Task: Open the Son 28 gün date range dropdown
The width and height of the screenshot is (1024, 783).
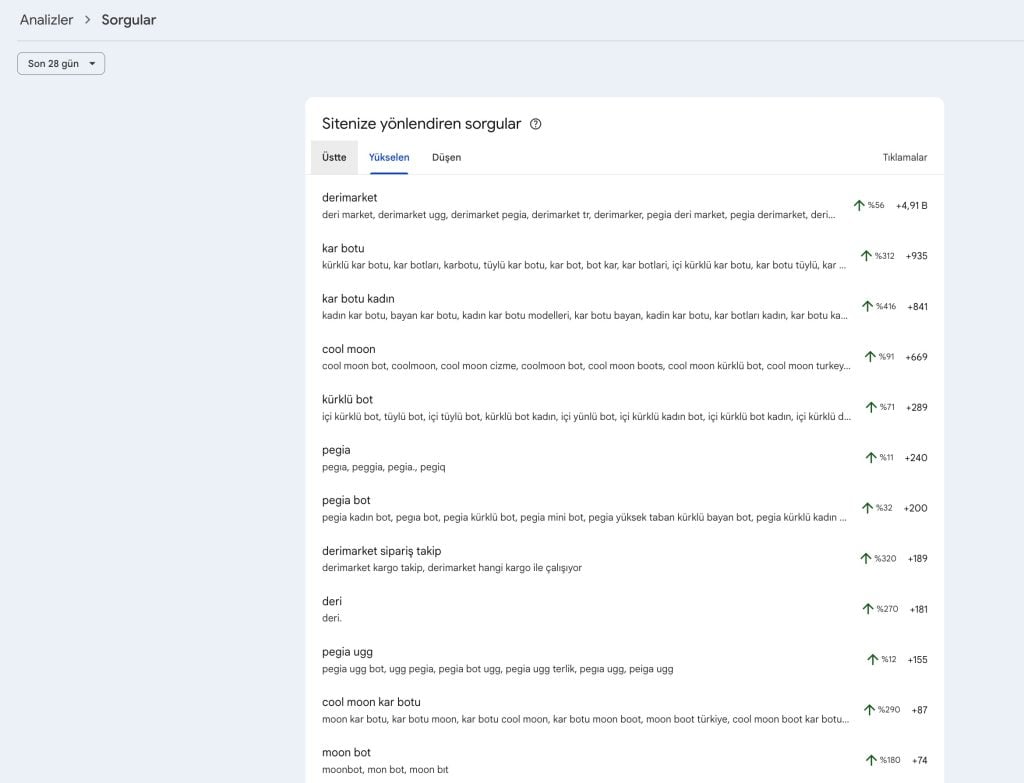Action: coord(61,63)
